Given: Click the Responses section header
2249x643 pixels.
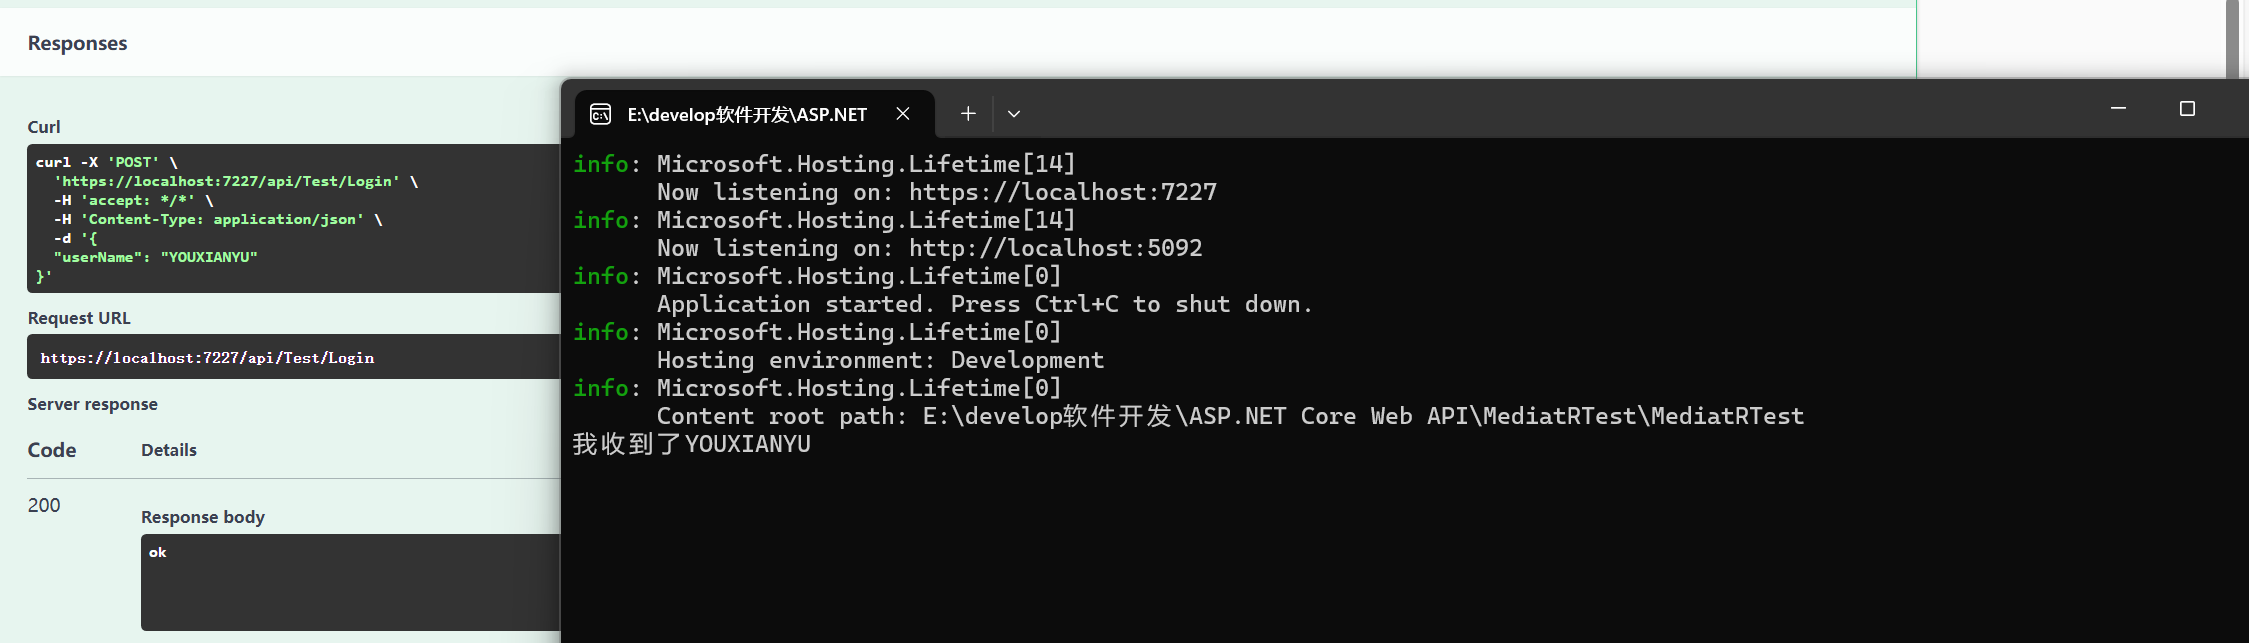Looking at the screenshot, I should coord(78,43).
